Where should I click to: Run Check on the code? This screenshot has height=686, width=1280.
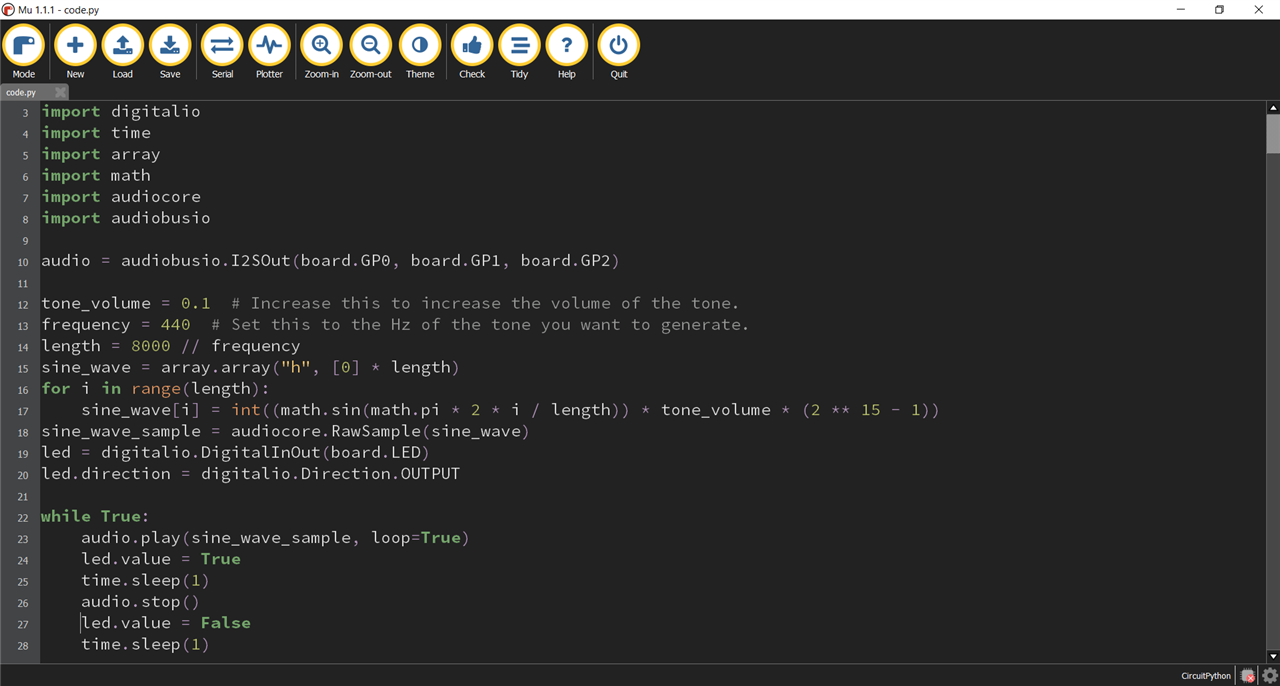click(472, 52)
